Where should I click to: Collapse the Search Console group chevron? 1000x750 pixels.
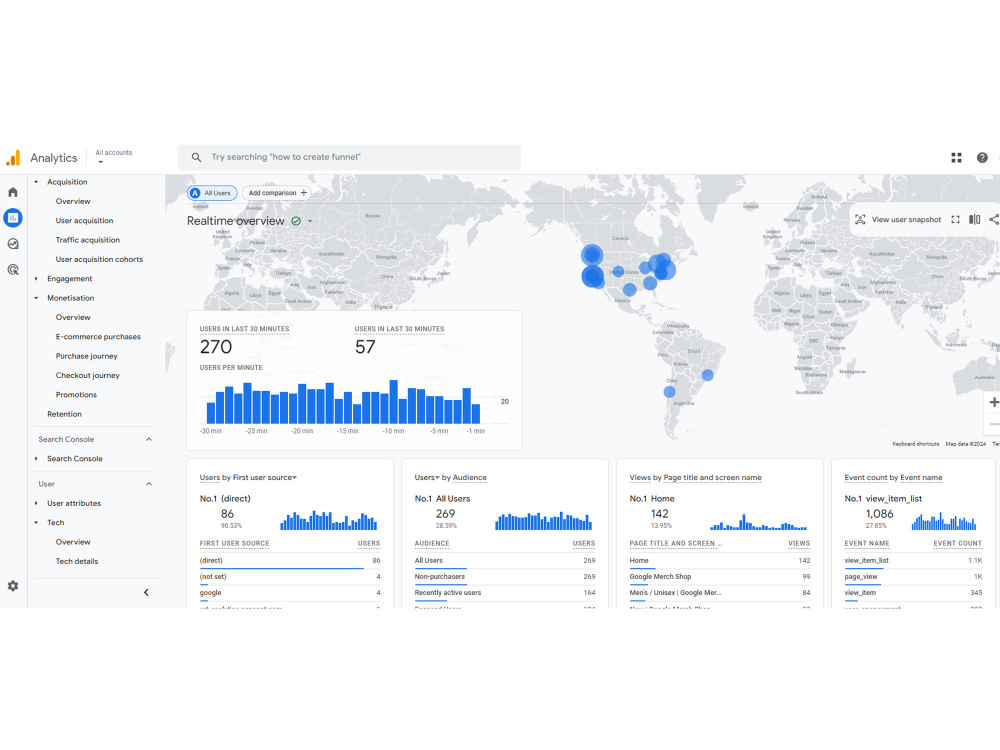point(149,439)
